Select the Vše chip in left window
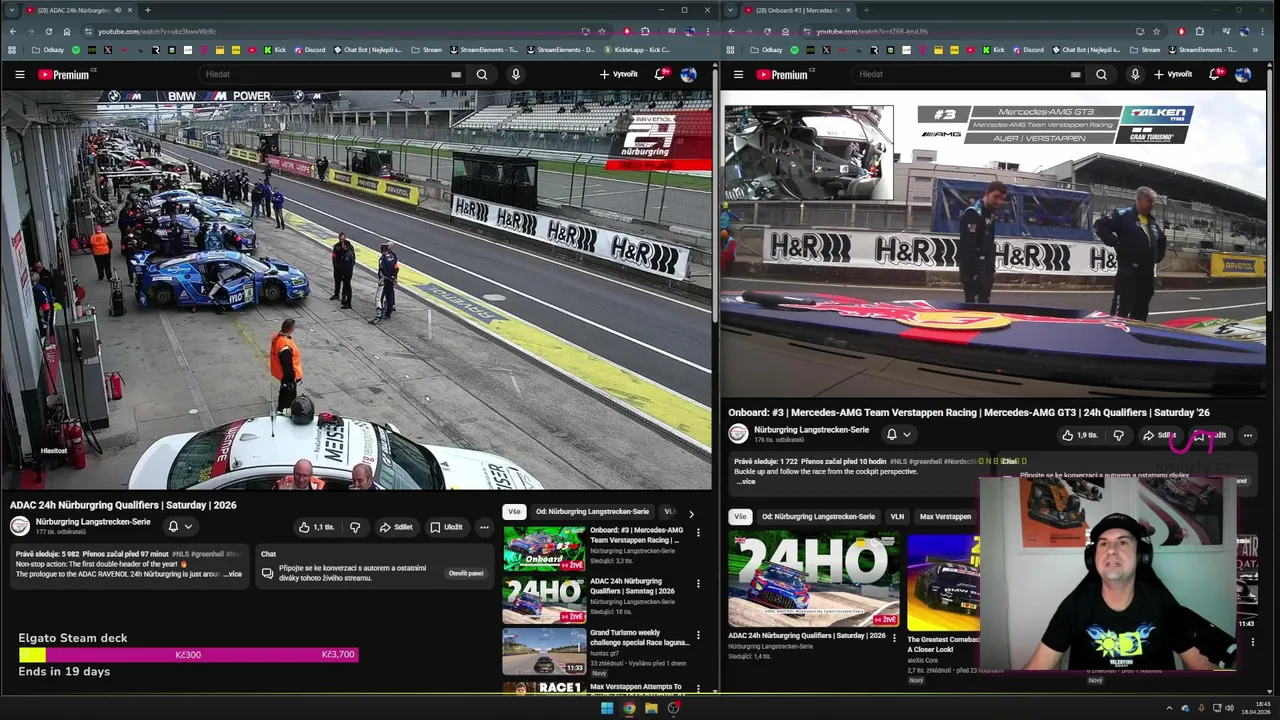1280x720 pixels. (514, 512)
